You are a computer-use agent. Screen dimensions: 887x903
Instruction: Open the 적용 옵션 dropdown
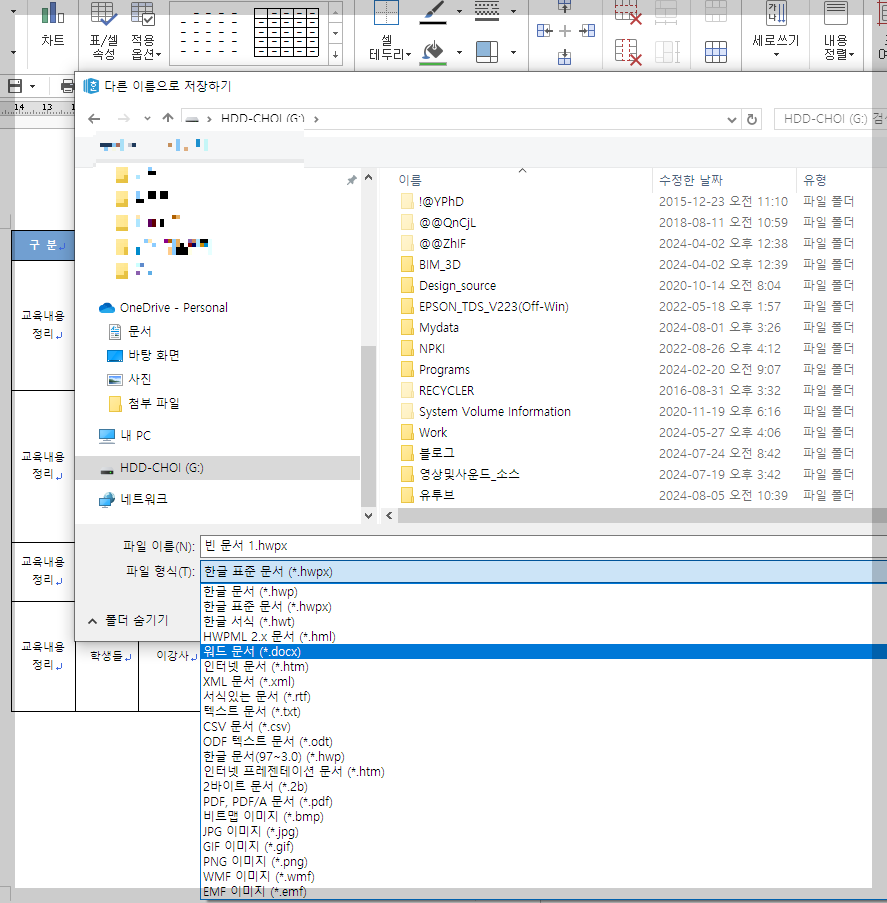point(145,30)
